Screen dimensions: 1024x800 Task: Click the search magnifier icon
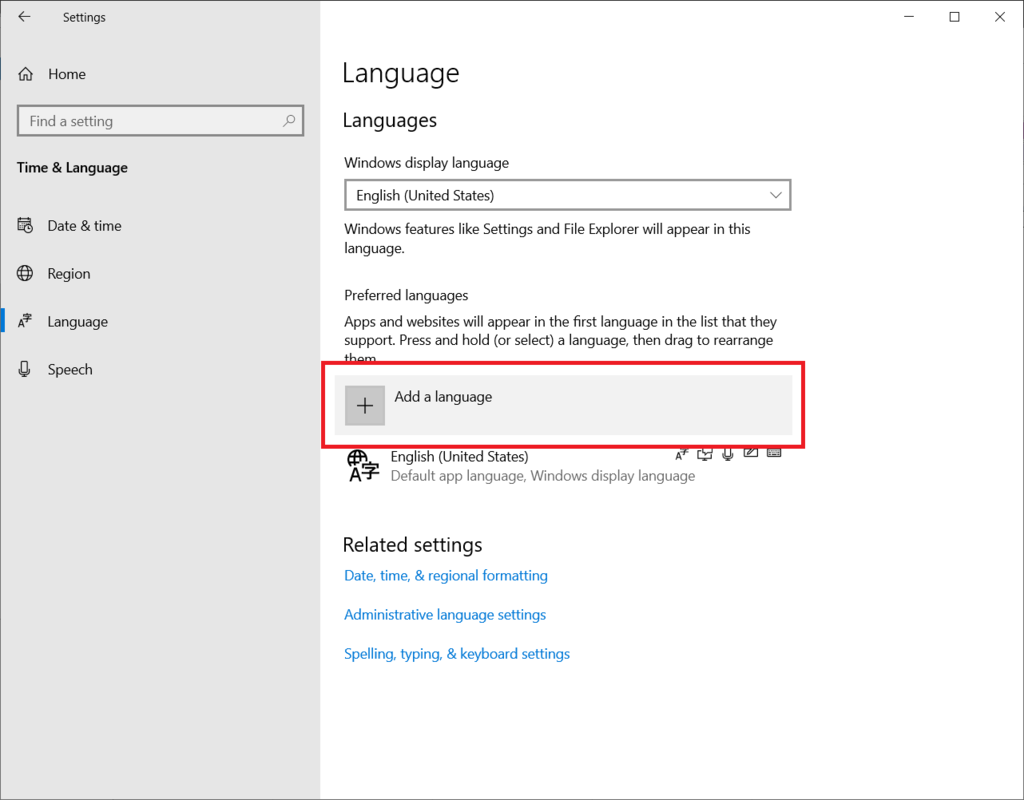(x=289, y=121)
